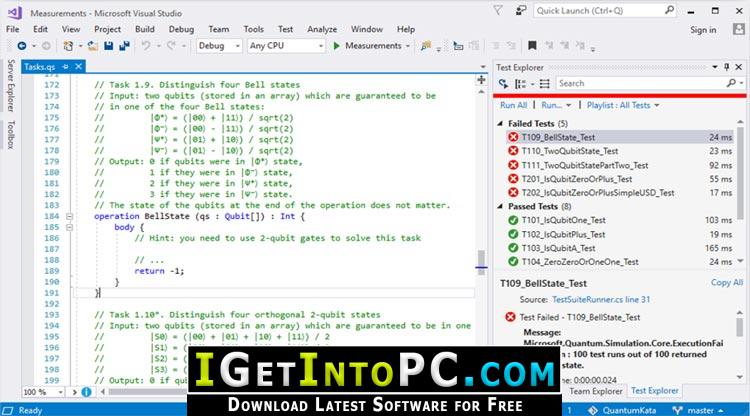Collapse the body code block
The width and height of the screenshot is (750, 416).
tap(69, 228)
